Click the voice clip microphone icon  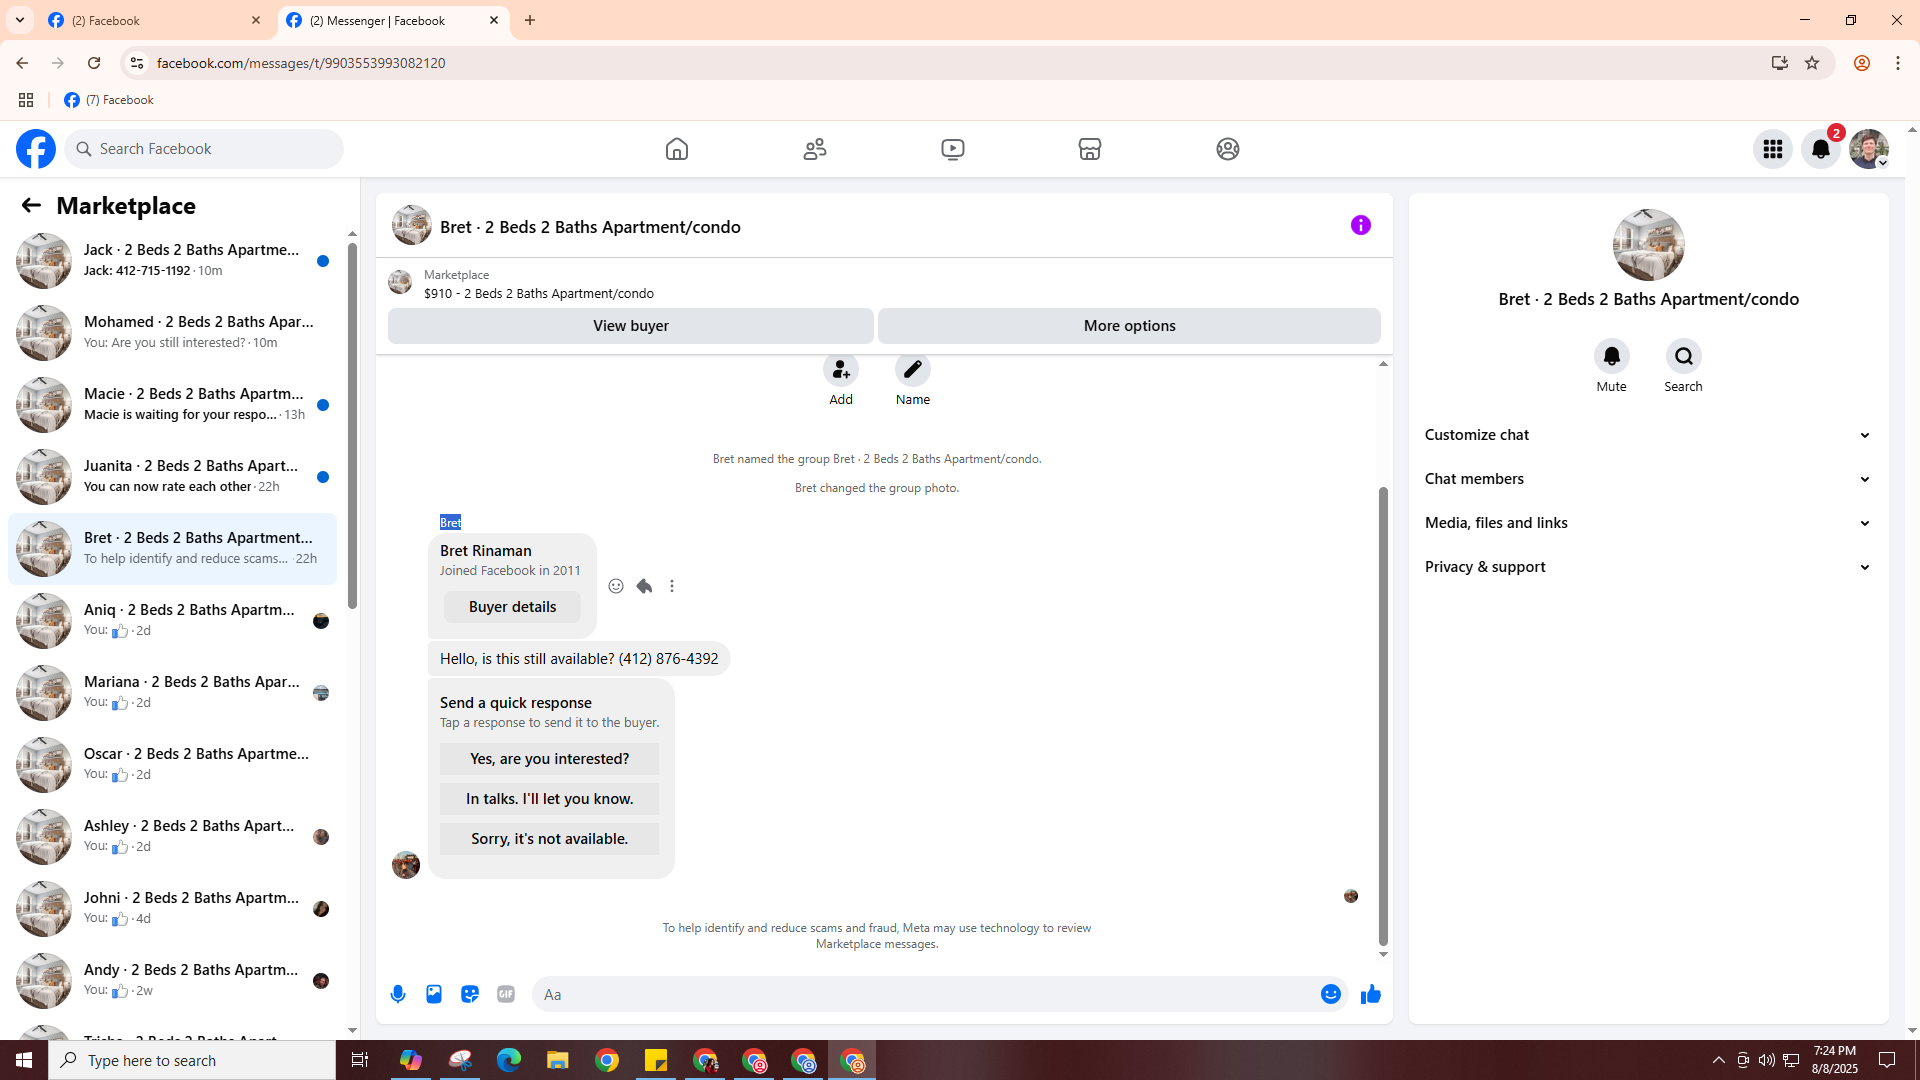point(398,994)
